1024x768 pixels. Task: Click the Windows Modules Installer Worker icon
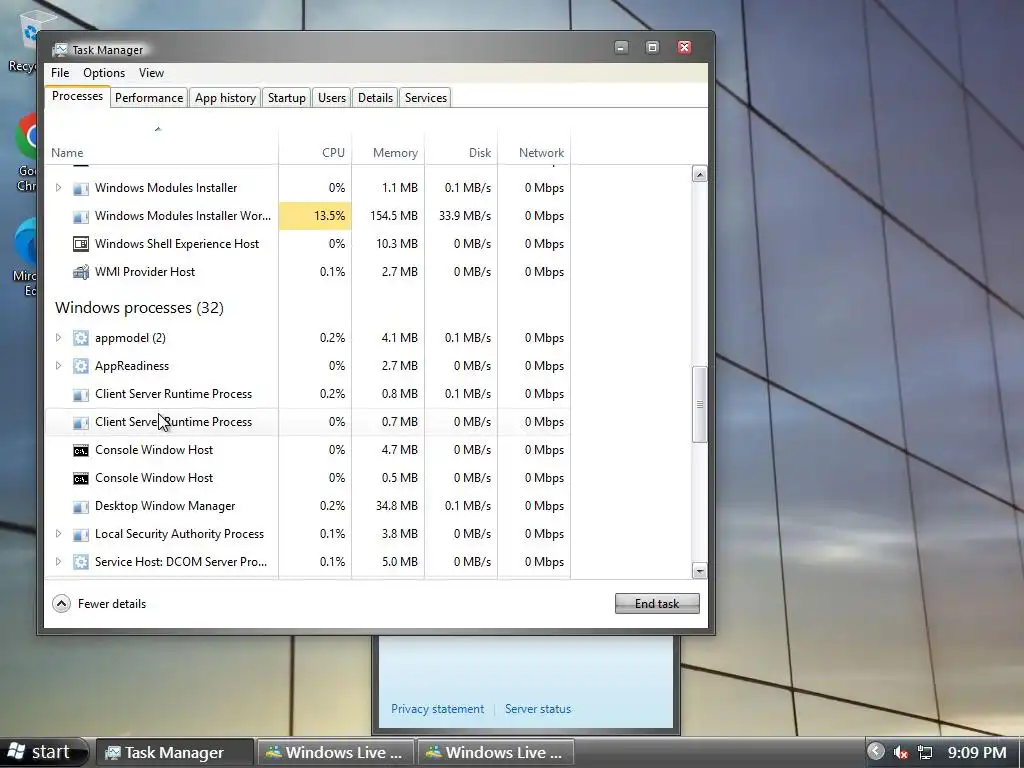pos(80,216)
